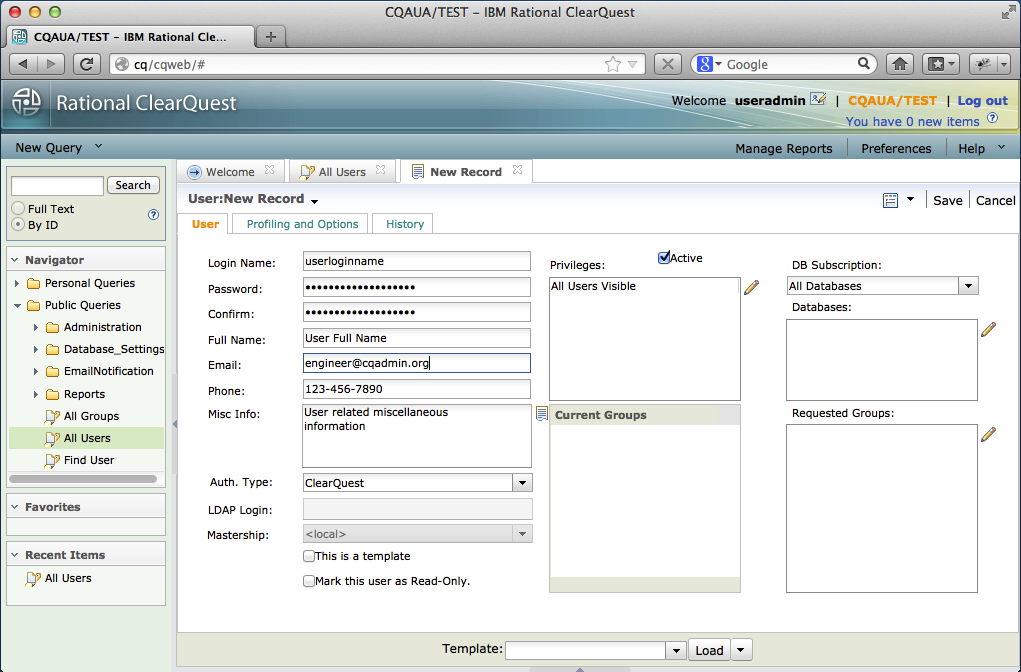Click the browser Stop loading X button
Viewport: 1021px width, 672px height.
667,64
